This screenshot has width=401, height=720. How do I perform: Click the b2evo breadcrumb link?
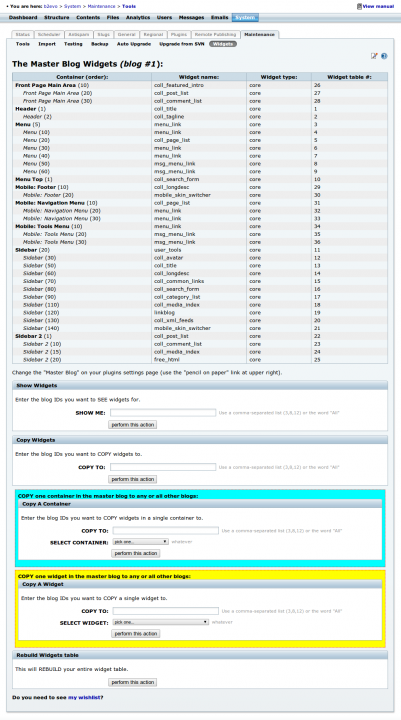point(51,6)
